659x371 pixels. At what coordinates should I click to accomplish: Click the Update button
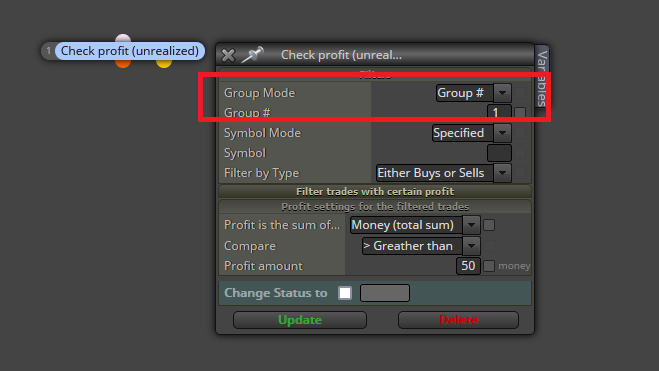click(300, 320)
